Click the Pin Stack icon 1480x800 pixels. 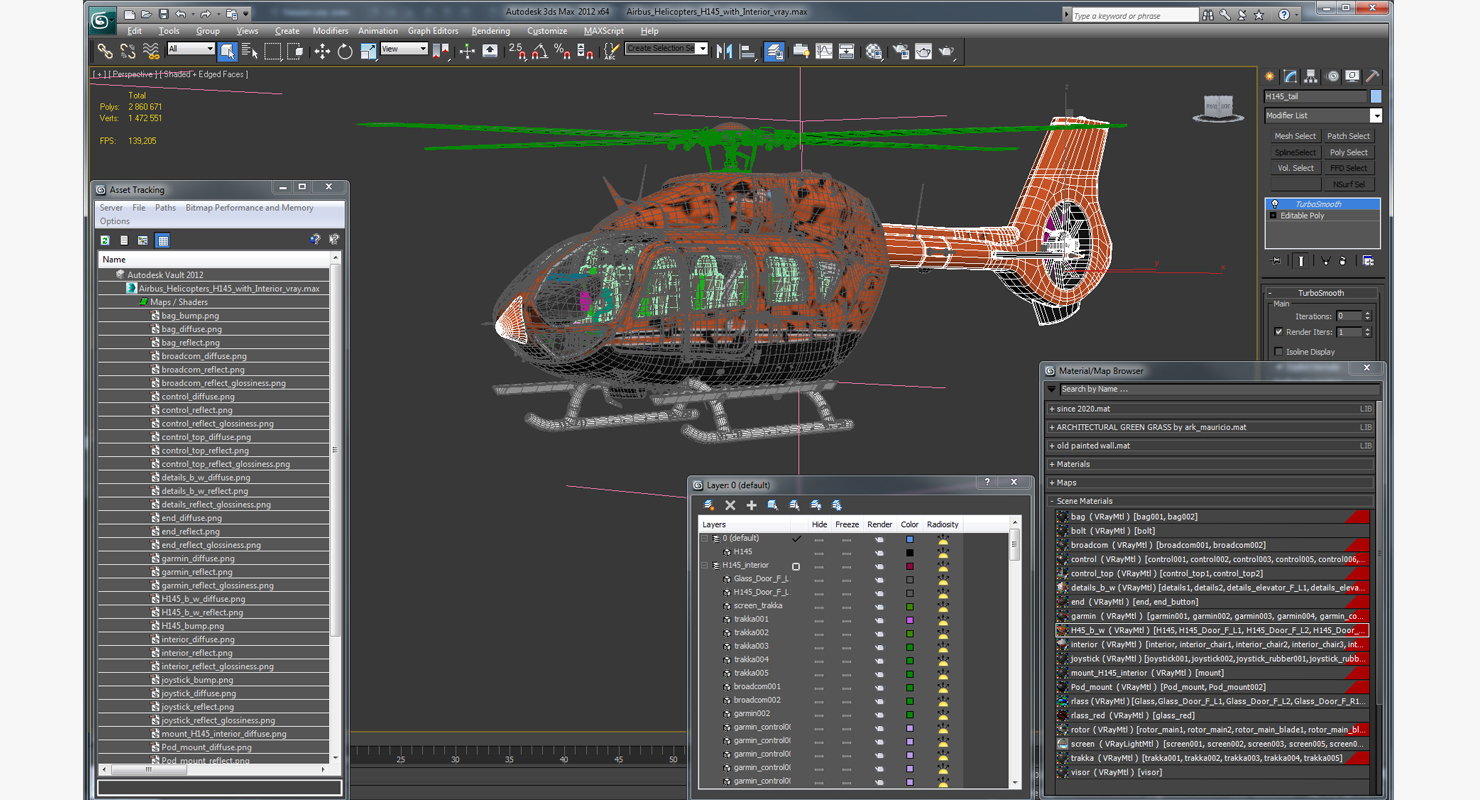point(1277,261)
